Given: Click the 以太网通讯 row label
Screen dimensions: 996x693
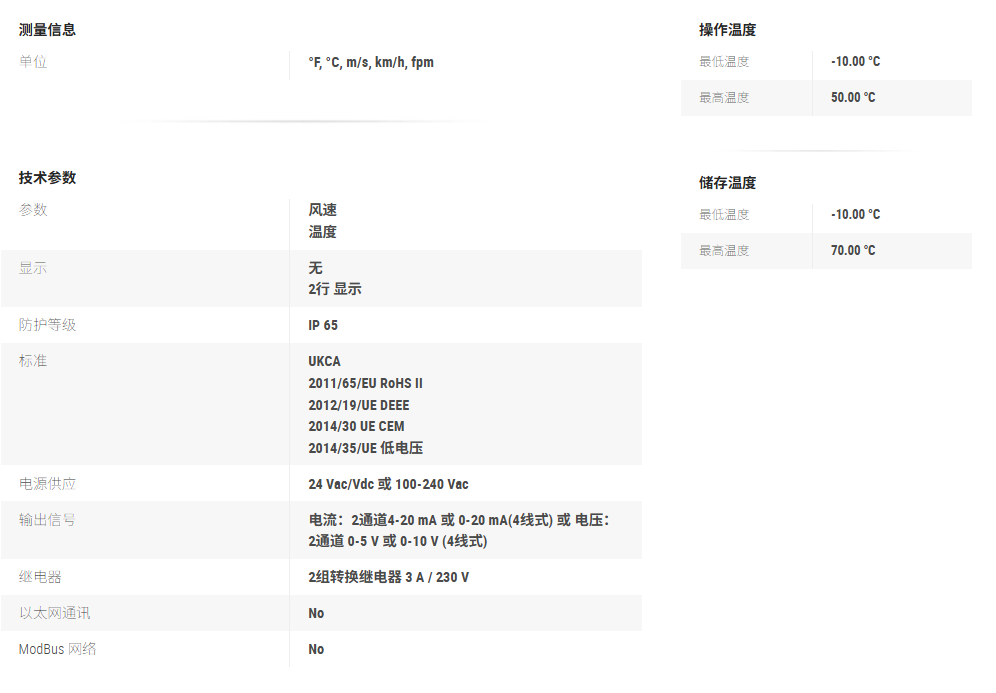Looking at the screenshot, I should pyautogui.click(x=54, y=613).
